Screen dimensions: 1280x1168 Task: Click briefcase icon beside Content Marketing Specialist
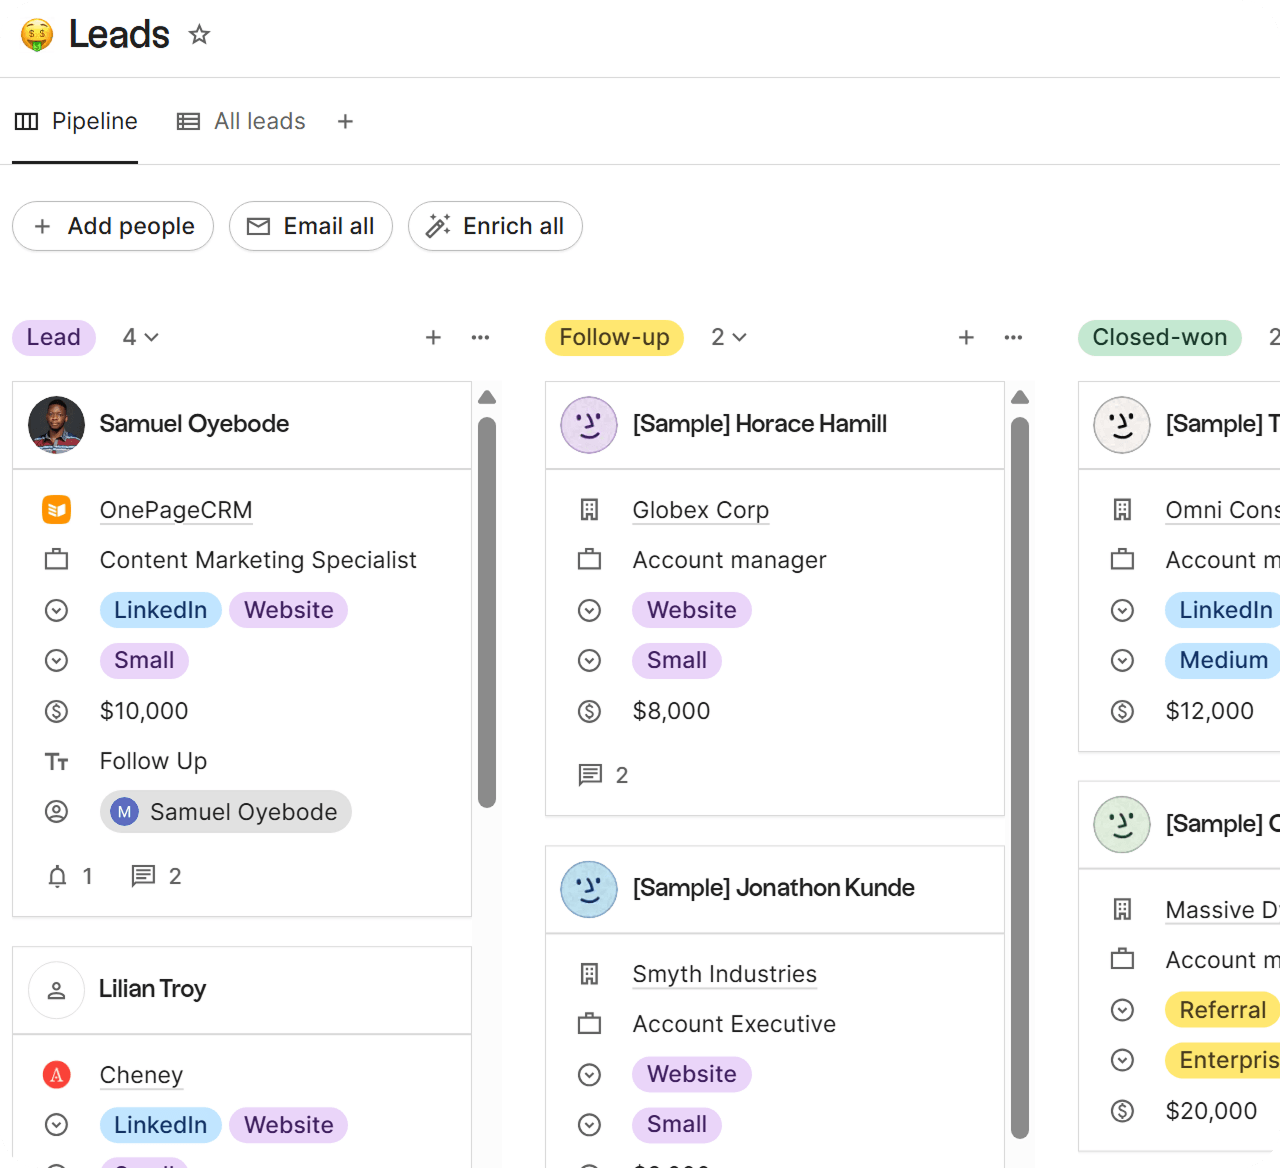click(57, 560)
